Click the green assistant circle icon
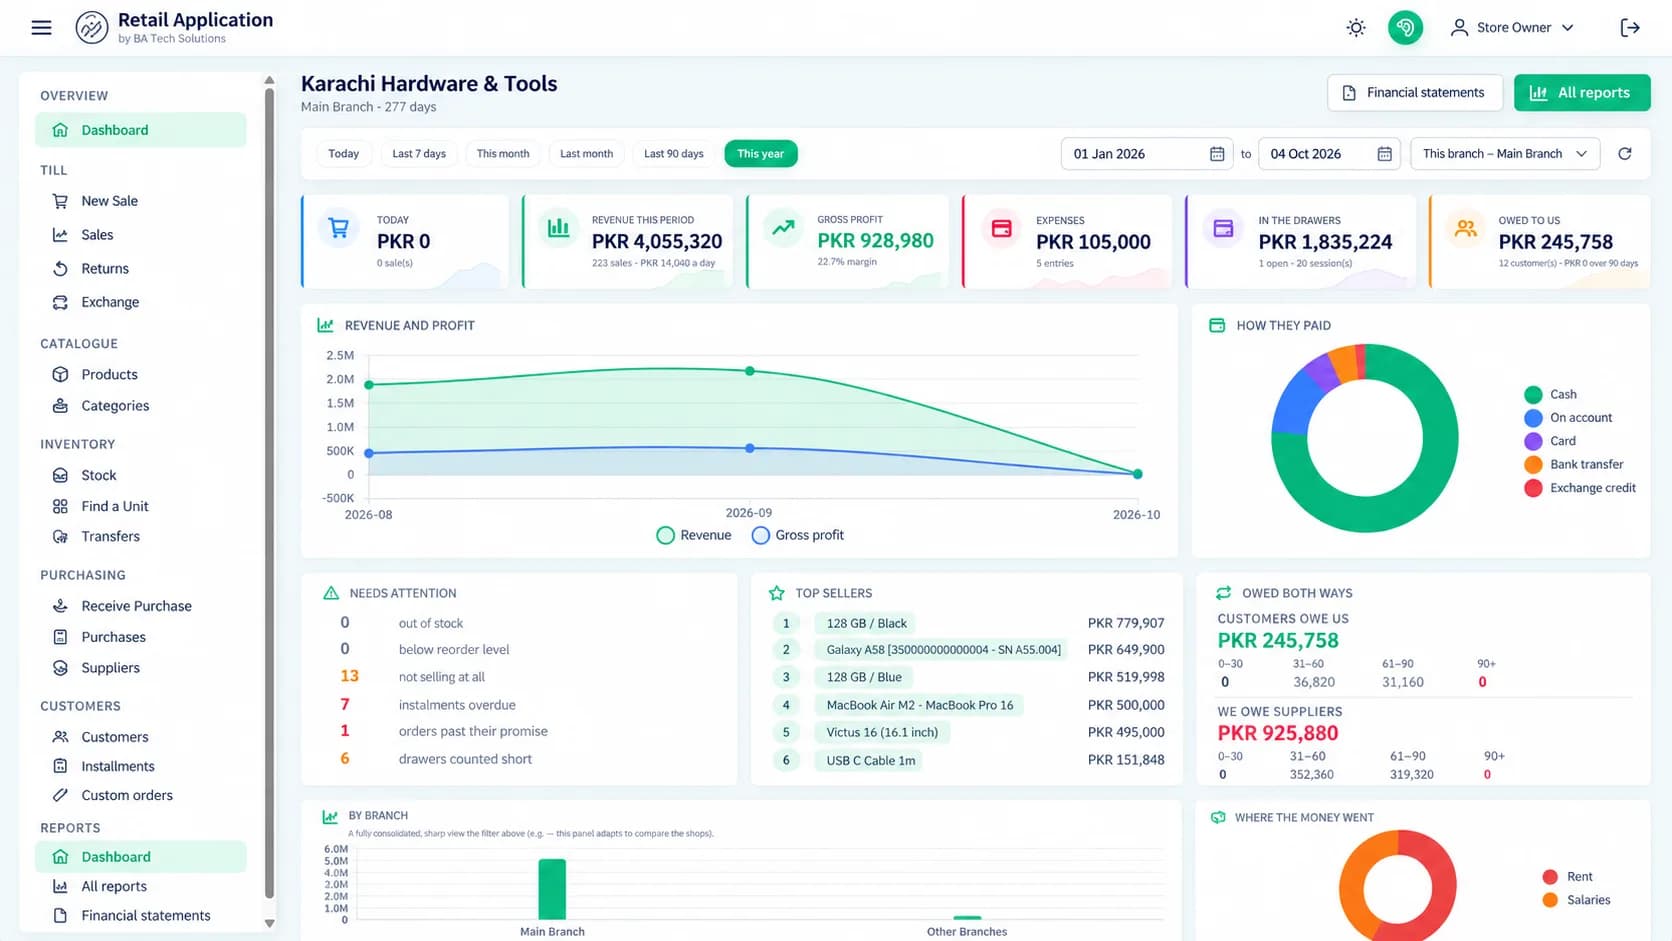The width and height of the screenshot is (1672, 941). 1405,28
